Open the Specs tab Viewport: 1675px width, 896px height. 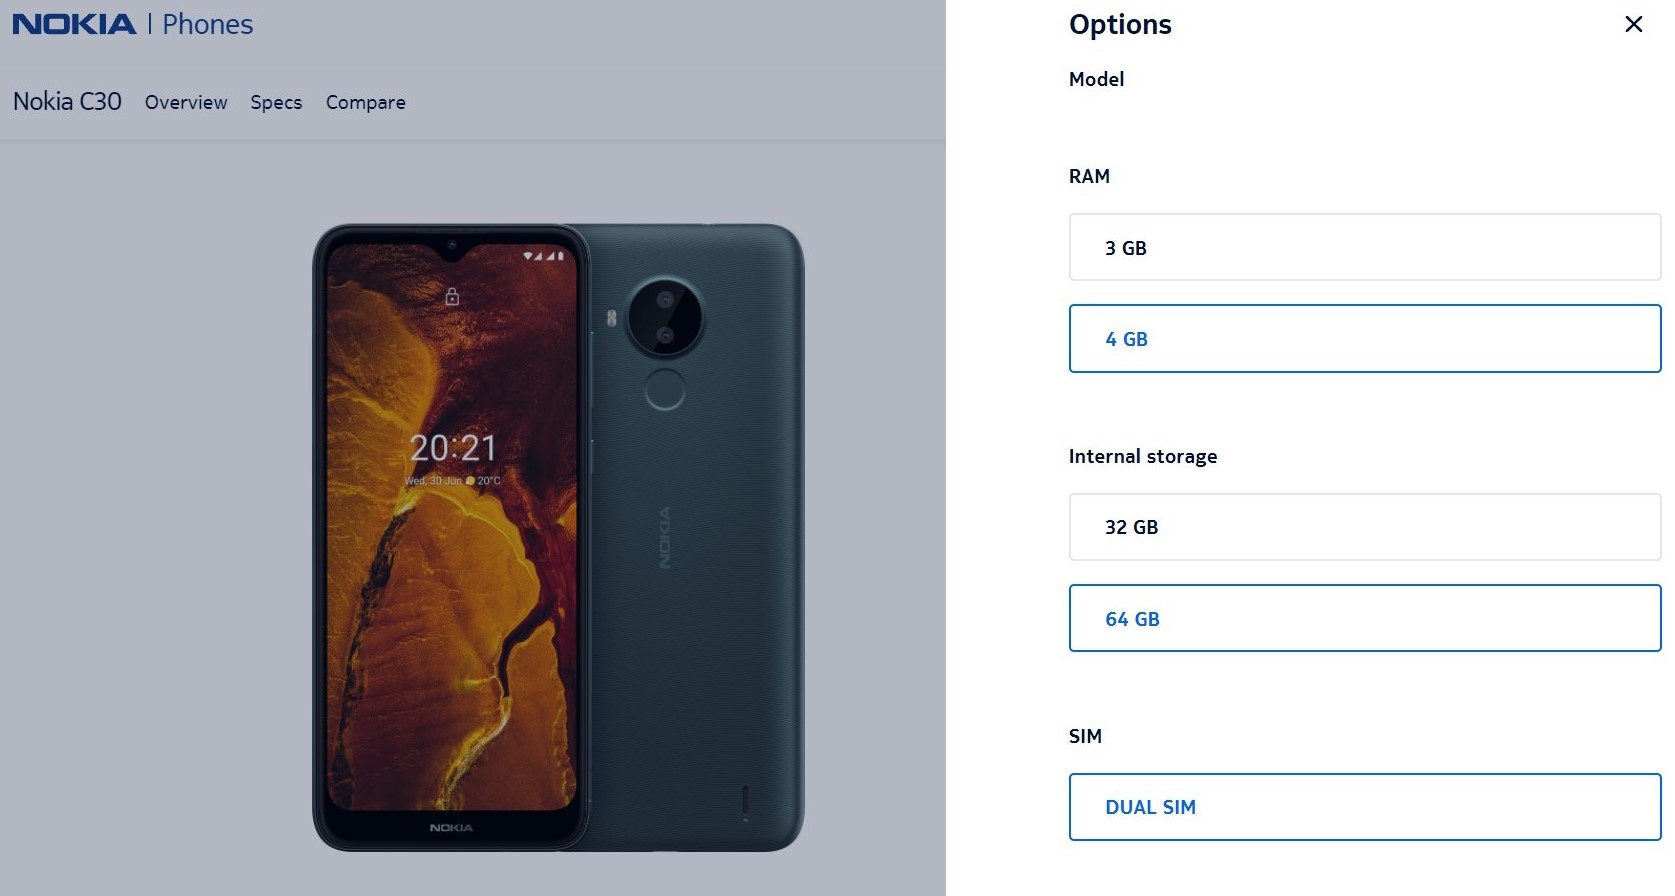[x=276, y=102]
